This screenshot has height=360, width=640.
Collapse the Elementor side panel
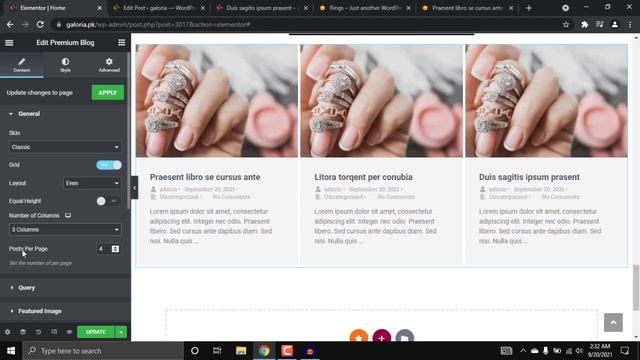[x=134, y=188]
